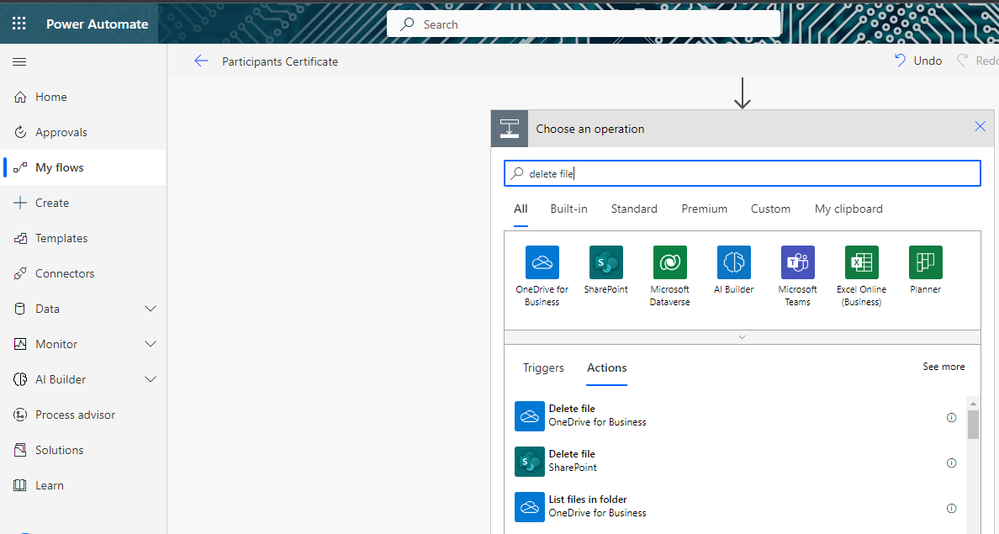999x534 pixels.
Task: Switch to the Premium tab
Action: [704, 209]
